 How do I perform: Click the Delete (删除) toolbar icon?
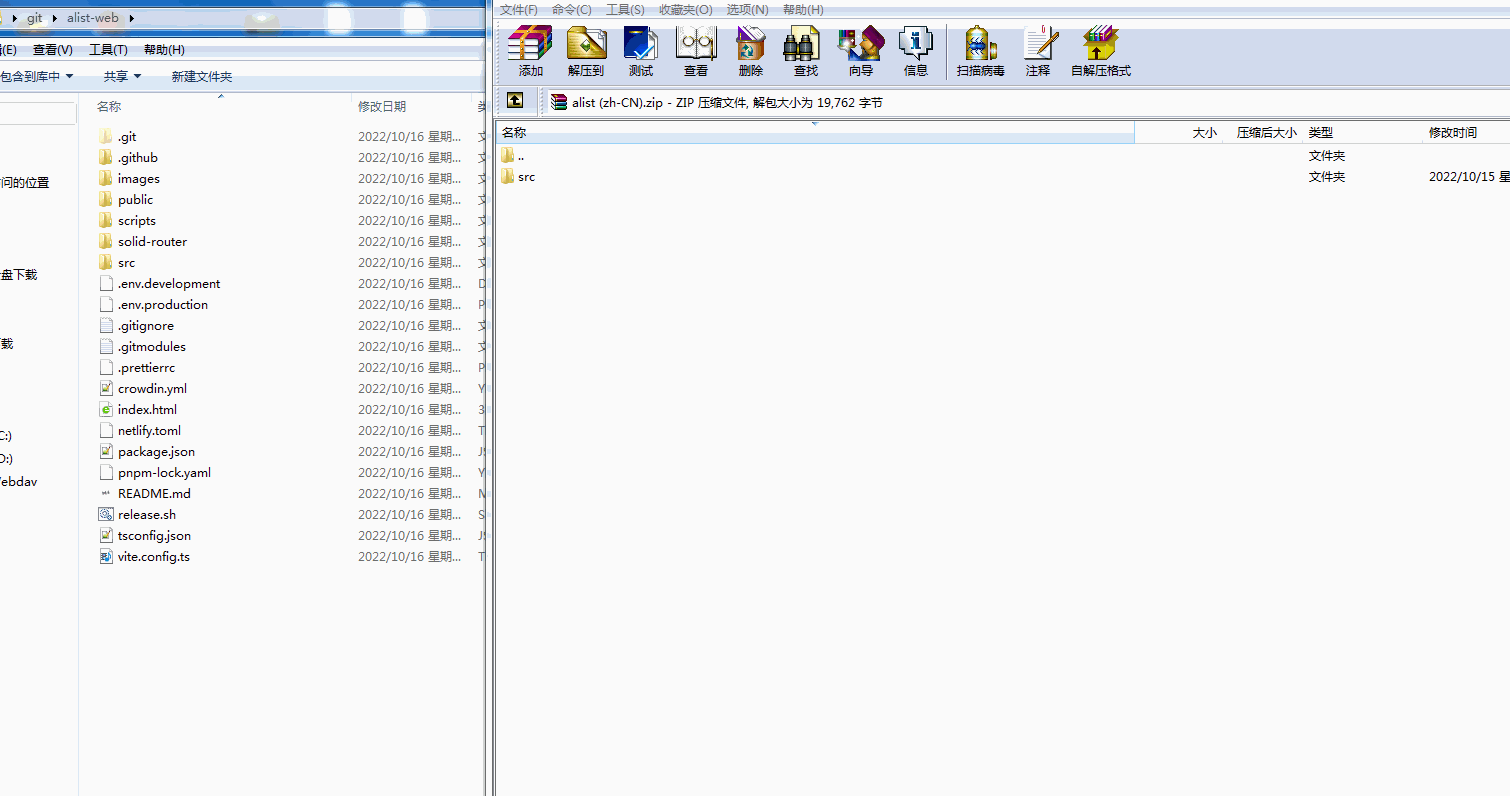(751, 51)
